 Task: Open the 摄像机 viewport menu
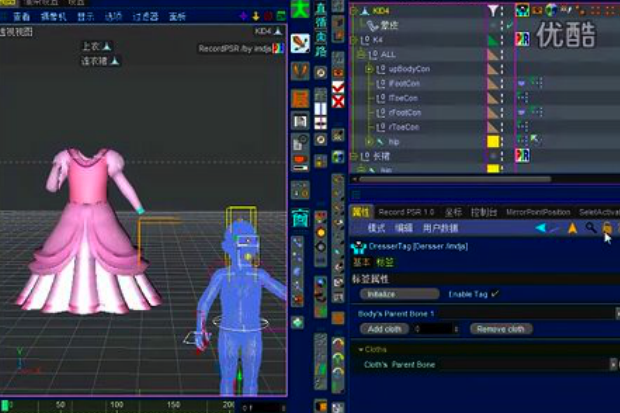(x=53, y=17)
